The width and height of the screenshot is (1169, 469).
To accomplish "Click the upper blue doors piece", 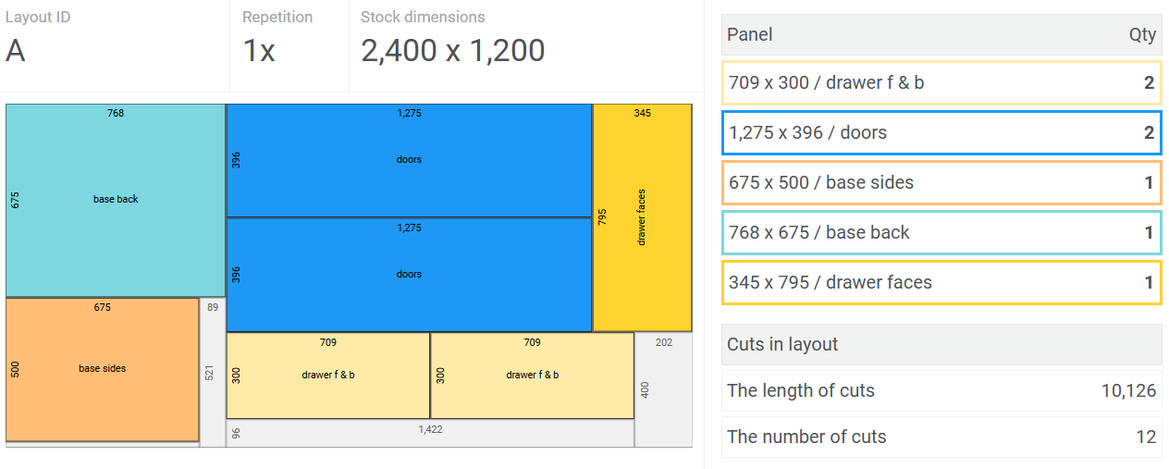I will point(409,160).
